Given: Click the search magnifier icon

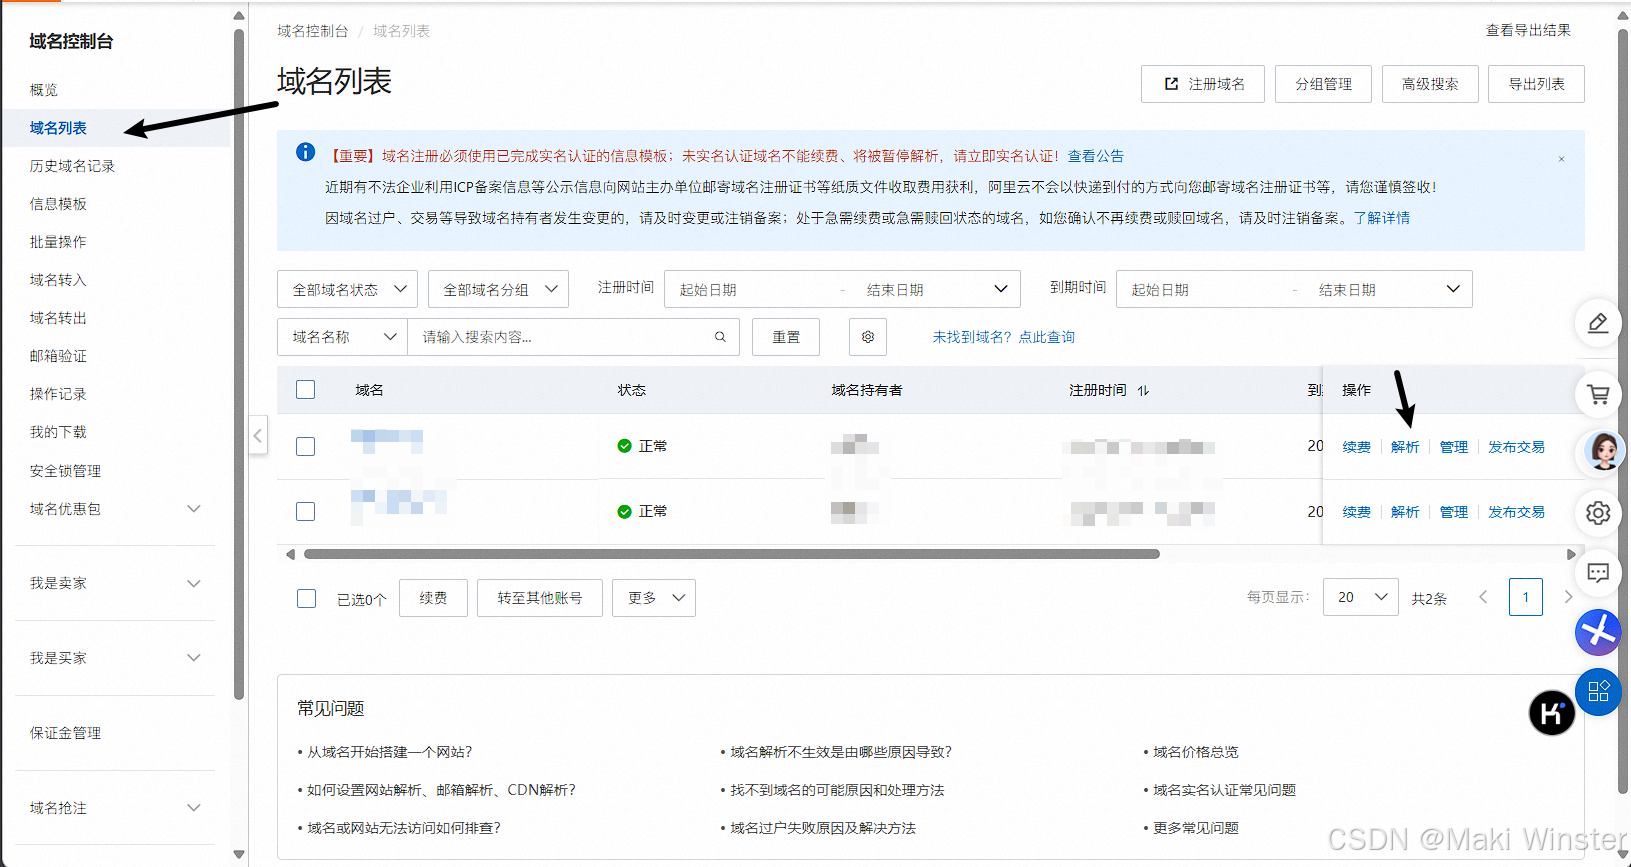Looking at the screenshot, I should [x=720, y=337].
